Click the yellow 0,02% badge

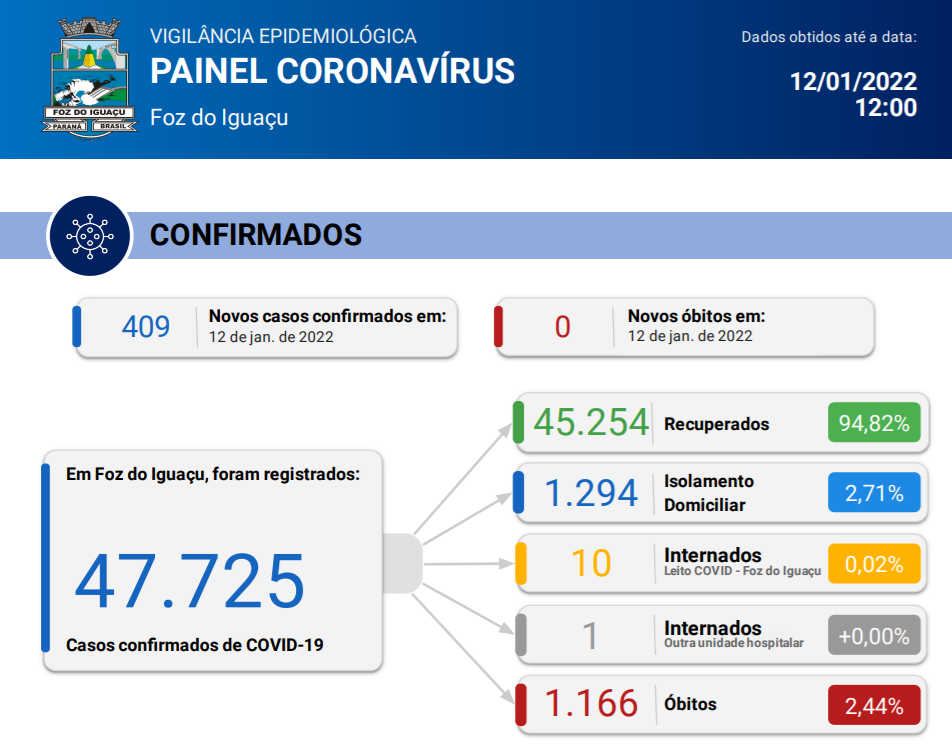874,564
